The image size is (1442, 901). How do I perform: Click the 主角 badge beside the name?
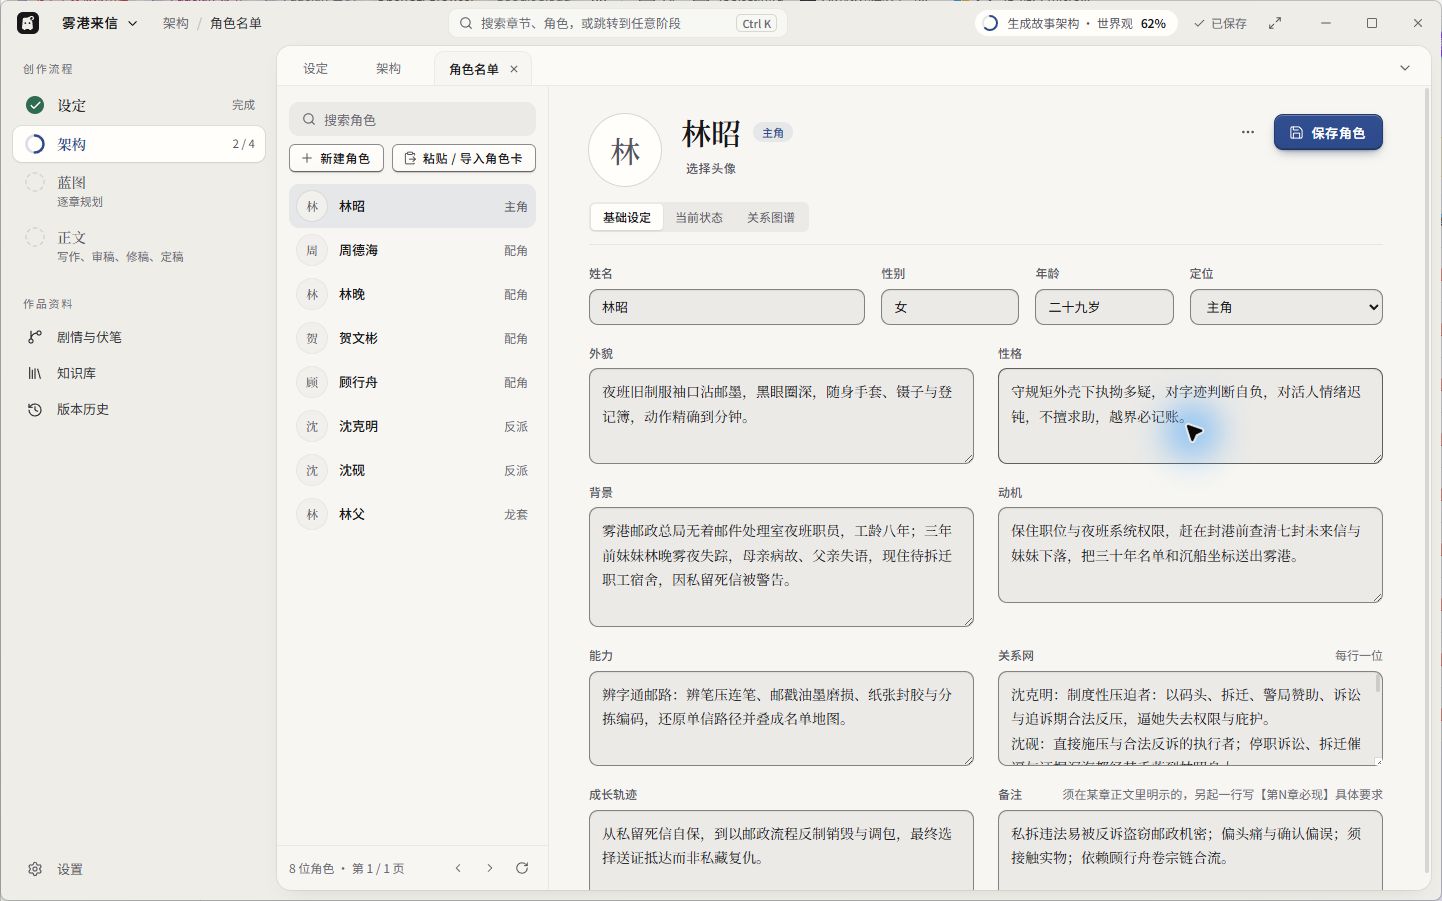pos(773,132)
